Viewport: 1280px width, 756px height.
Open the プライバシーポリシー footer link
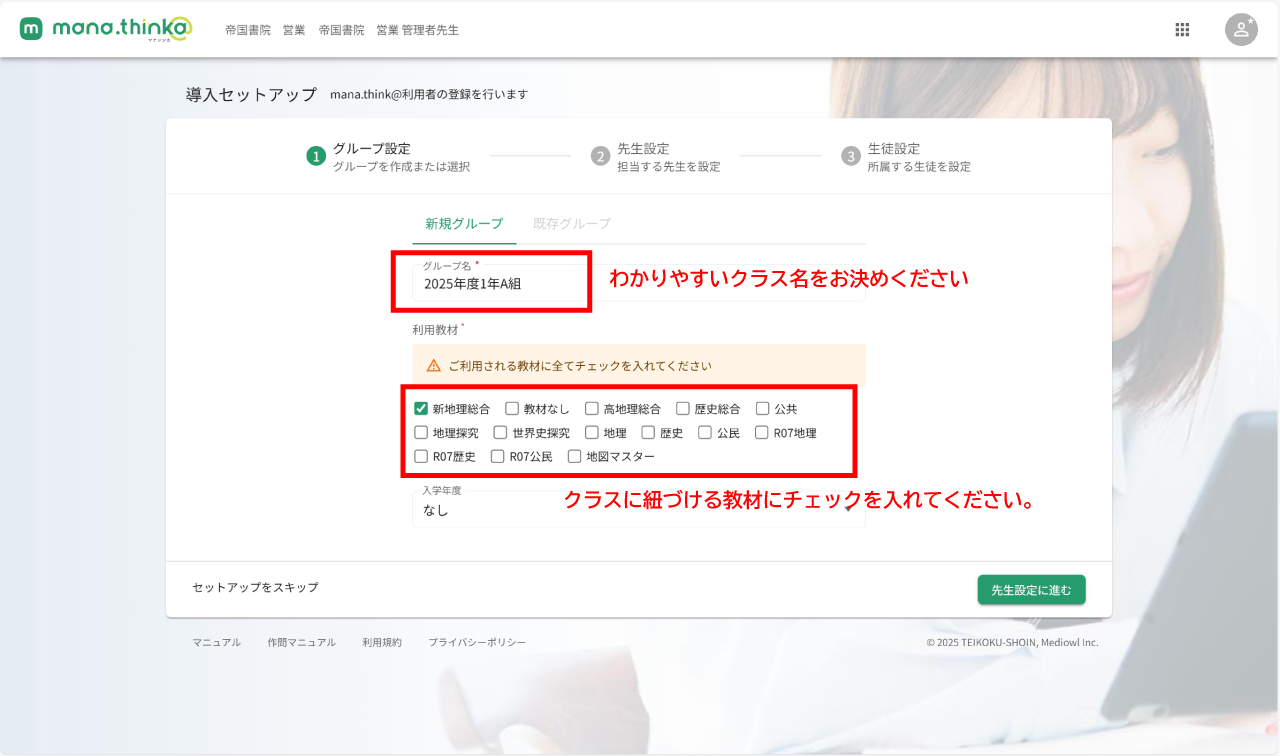(477, 642)
